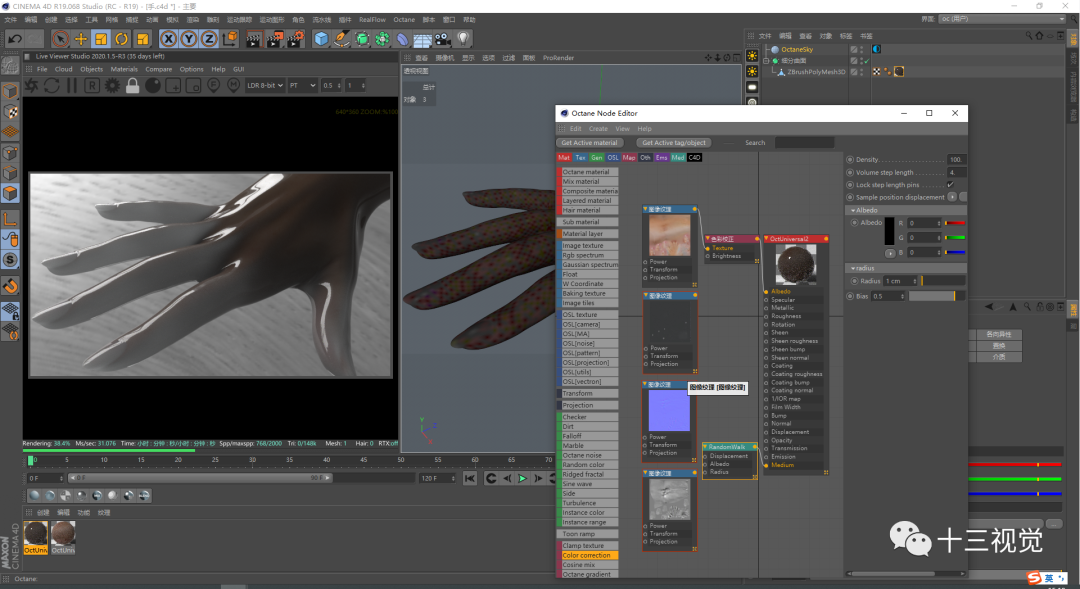Viewport: 1080px width, 589px height.
Task: Open the Octane menu in main menubar
Action: pyautogui.click(x=404, y=20)
